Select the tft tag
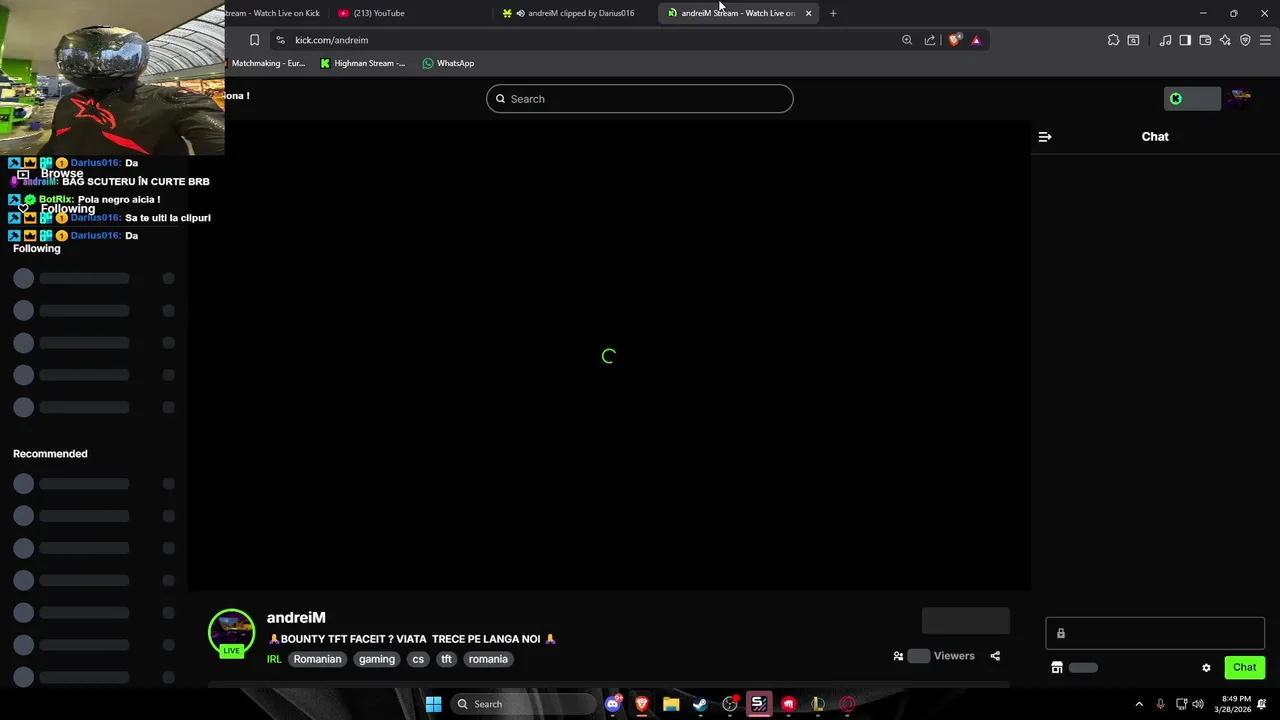 tap(447, 659)
